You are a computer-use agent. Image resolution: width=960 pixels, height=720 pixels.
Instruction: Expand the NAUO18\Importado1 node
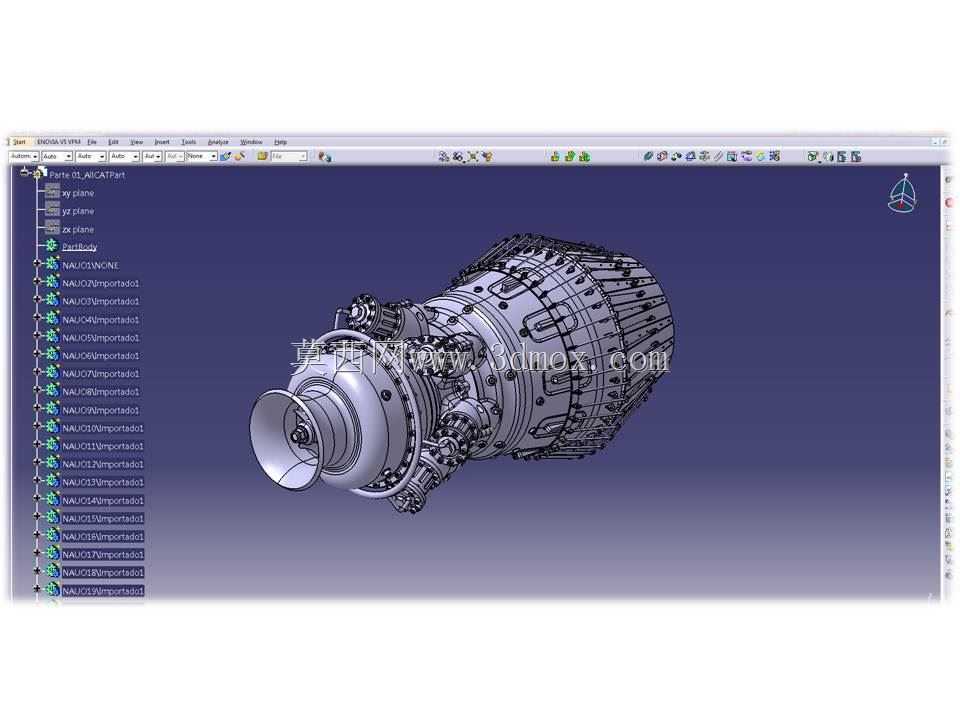tap(37, 571)
